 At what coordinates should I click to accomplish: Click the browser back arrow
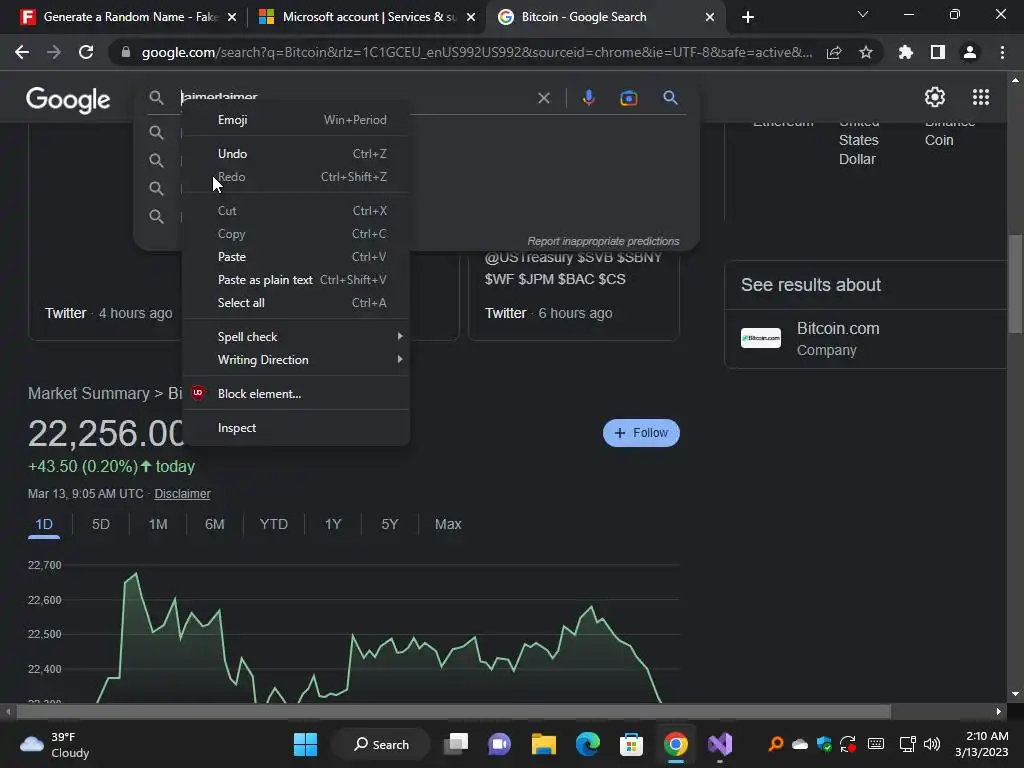(x=22, y=52)
